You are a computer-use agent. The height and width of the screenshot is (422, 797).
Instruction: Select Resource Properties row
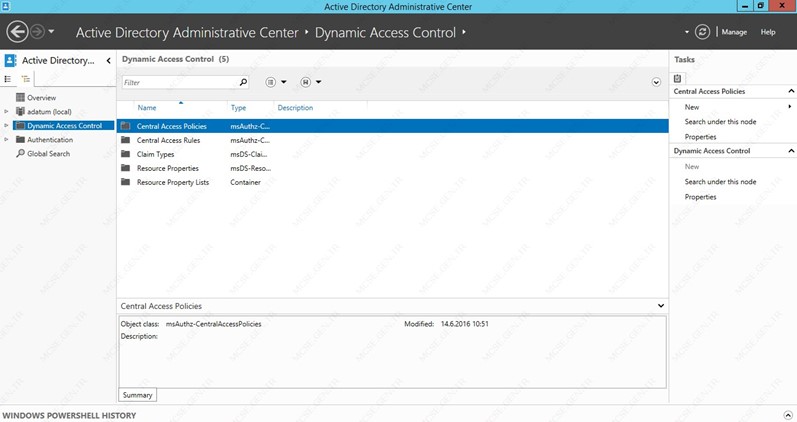point(392,168)
